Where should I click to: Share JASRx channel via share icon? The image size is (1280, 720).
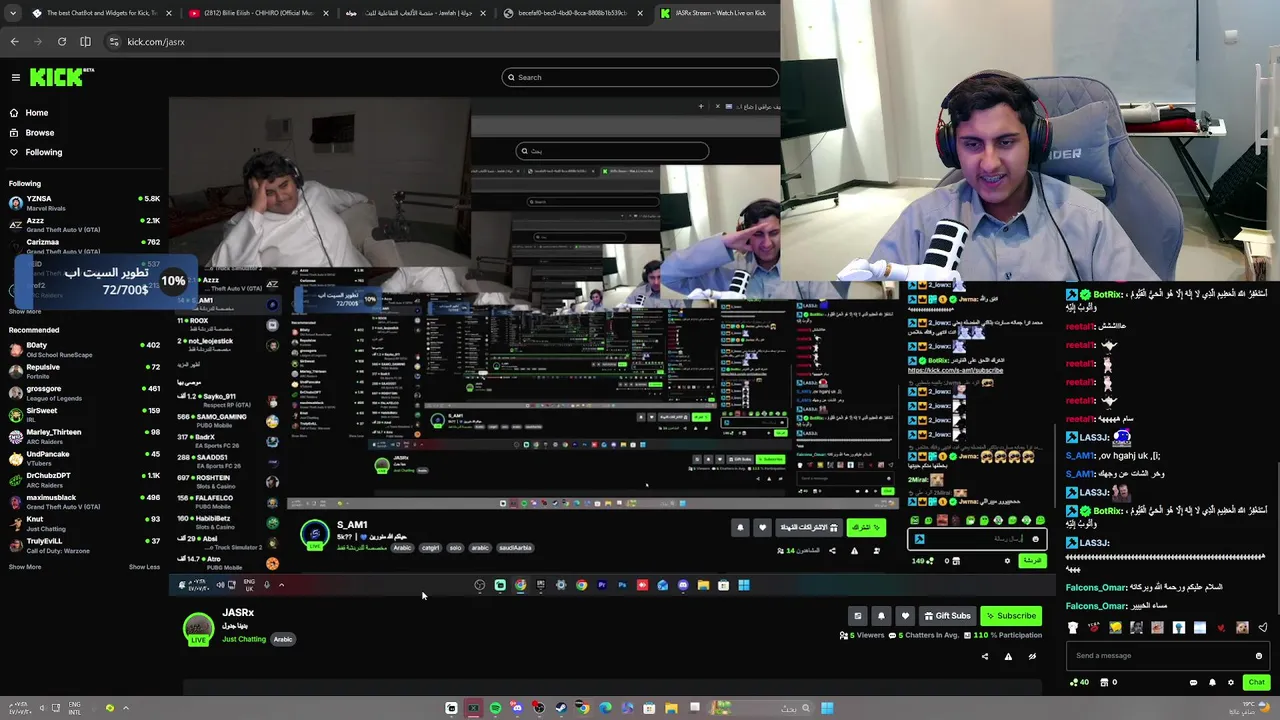pos(985,657)
